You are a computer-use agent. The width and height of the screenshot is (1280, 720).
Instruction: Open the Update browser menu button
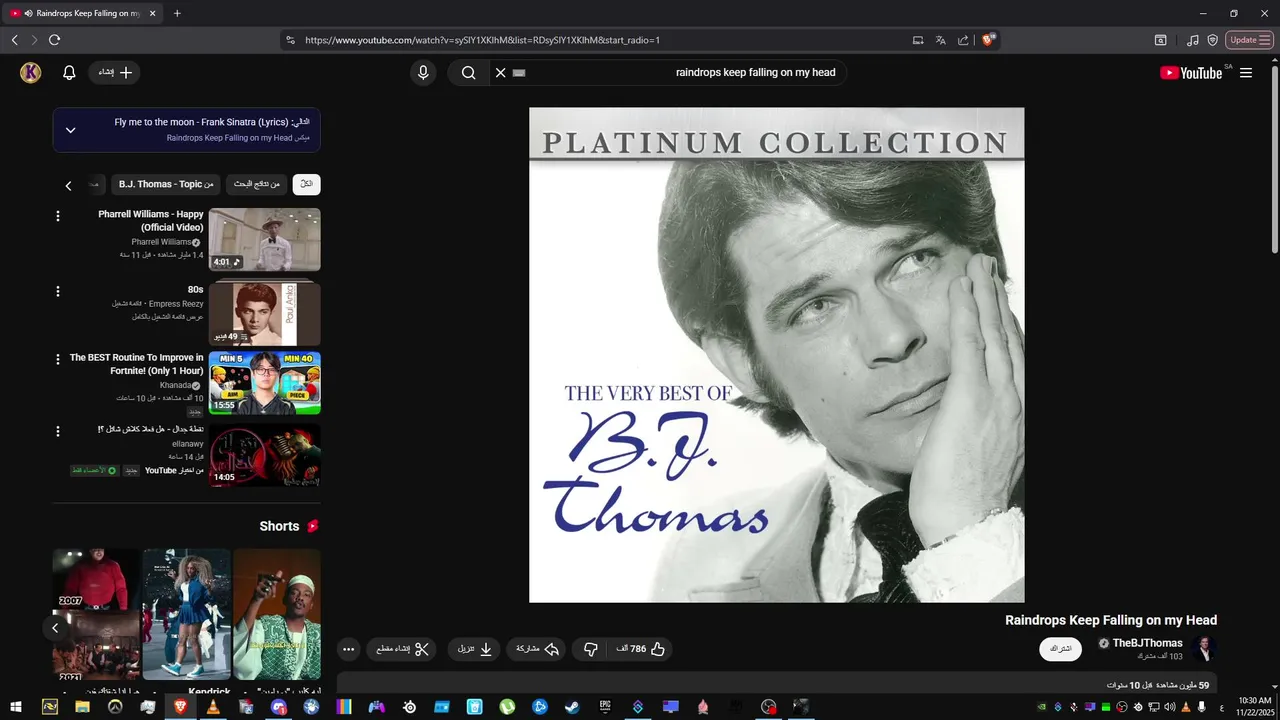point(1249,40)
